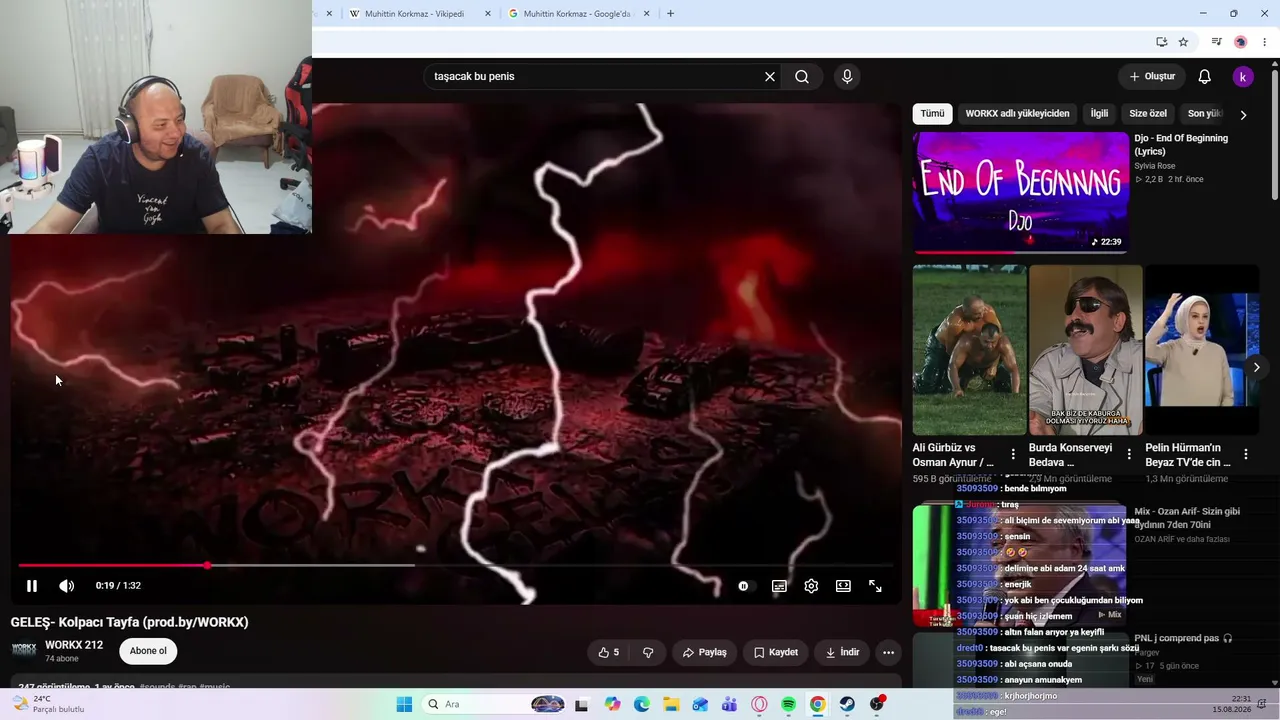Viewport: 1280px width, 720px height.
Task: Open the PNL j comprend pas video
Action: point(1183,638)
